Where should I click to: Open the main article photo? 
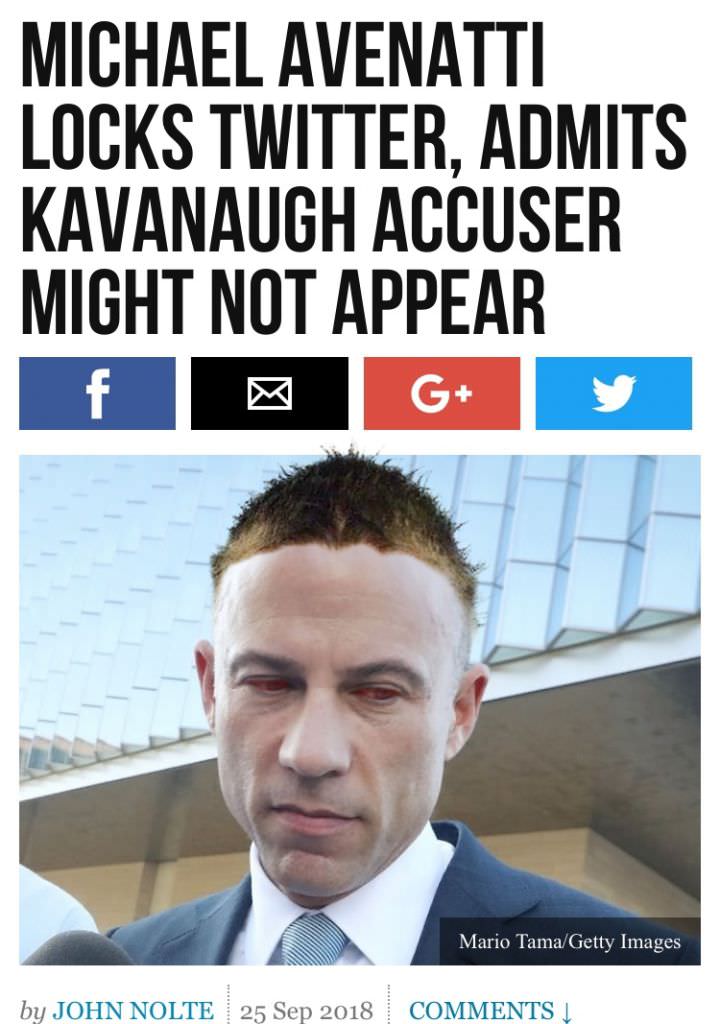[x=360, y=710]
